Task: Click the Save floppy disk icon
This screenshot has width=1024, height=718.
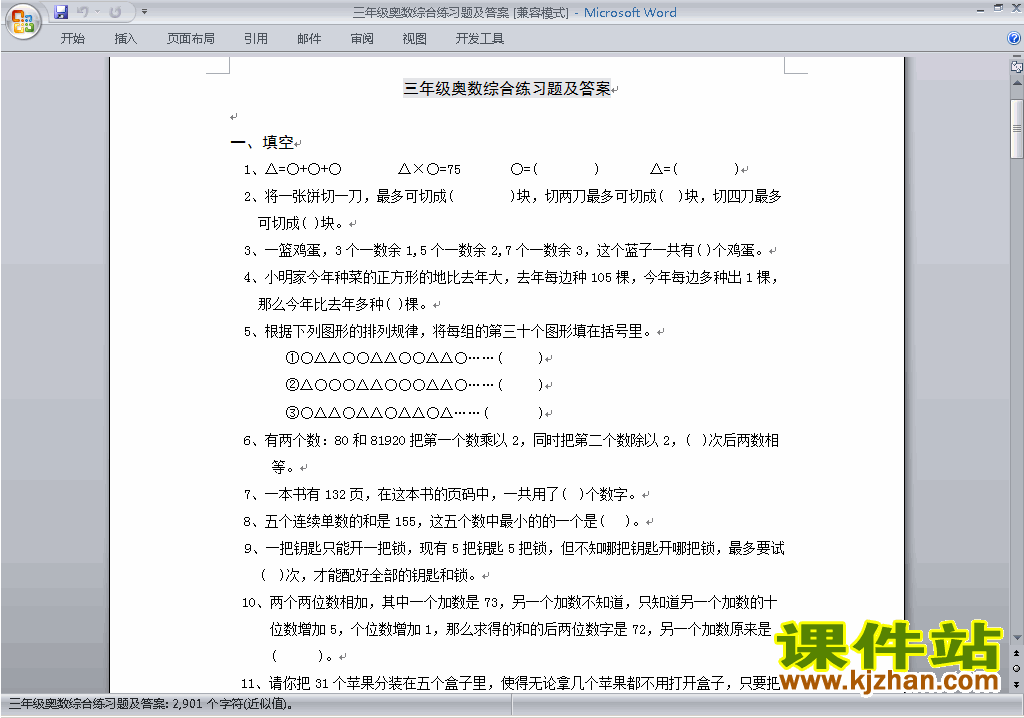Action: (x=61, y=12)
